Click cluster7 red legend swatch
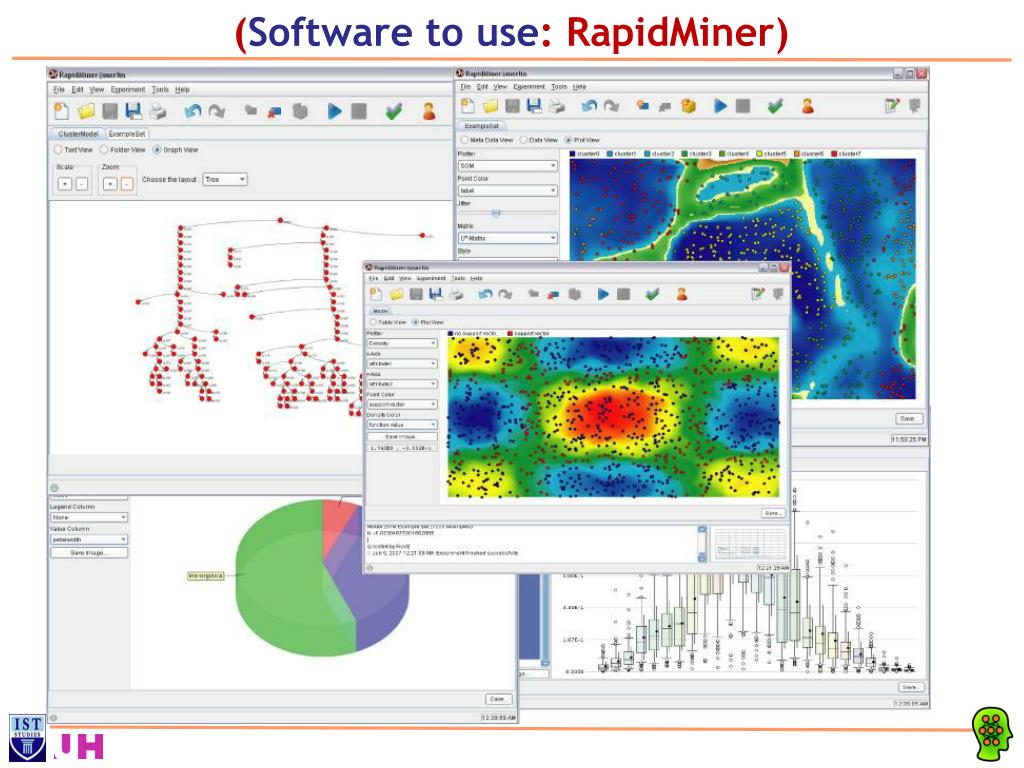The height and width of the screenshot is (768, 1024). pos(834,154)
